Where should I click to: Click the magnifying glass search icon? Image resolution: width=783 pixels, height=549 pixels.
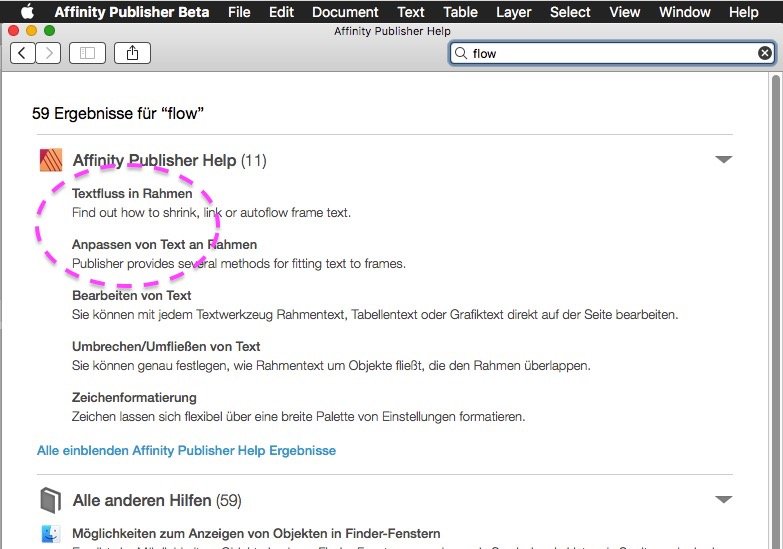[461, 53]
